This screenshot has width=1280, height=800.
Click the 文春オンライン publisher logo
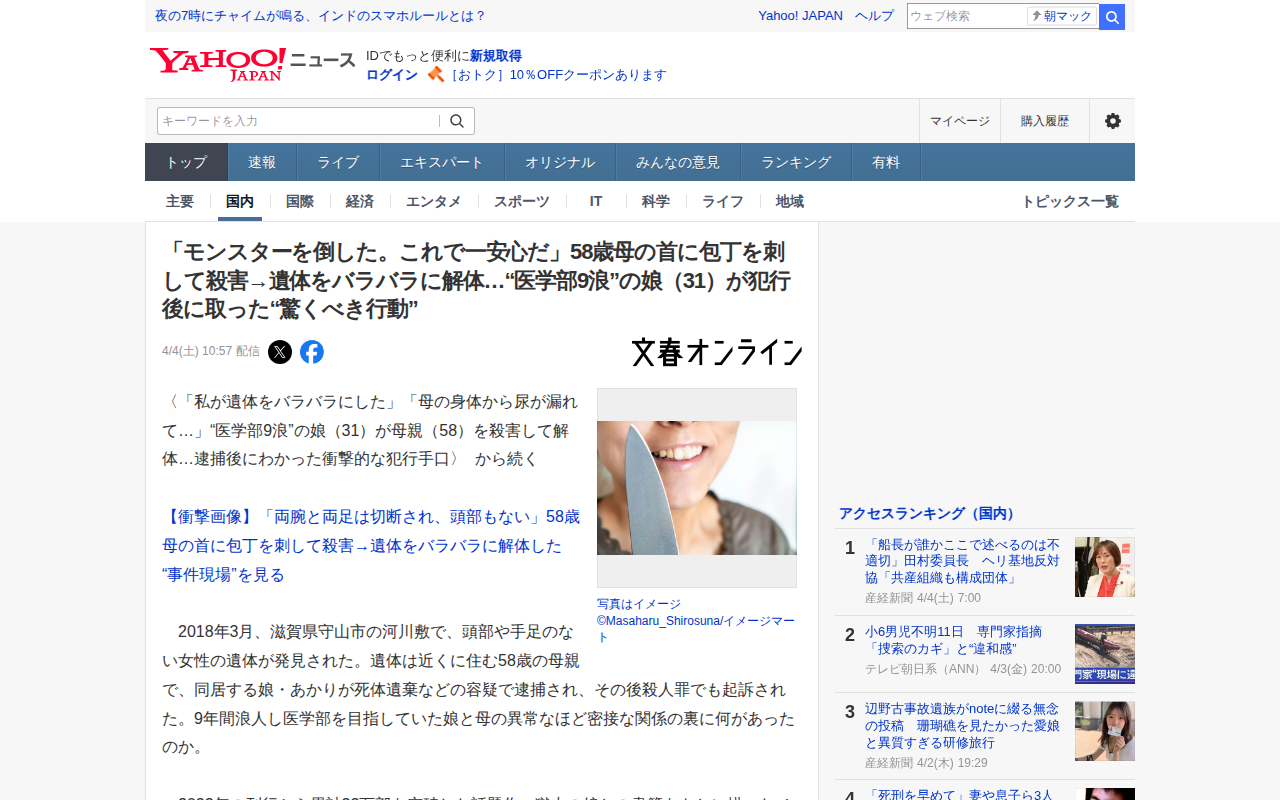(x=717, y=352)
